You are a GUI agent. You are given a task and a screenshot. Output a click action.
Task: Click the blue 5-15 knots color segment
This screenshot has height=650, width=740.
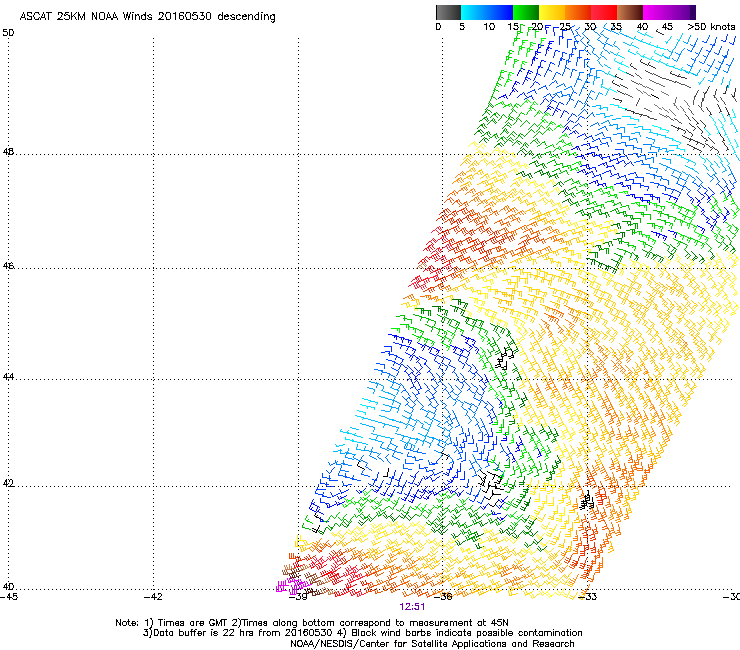(x=487, y=12)
